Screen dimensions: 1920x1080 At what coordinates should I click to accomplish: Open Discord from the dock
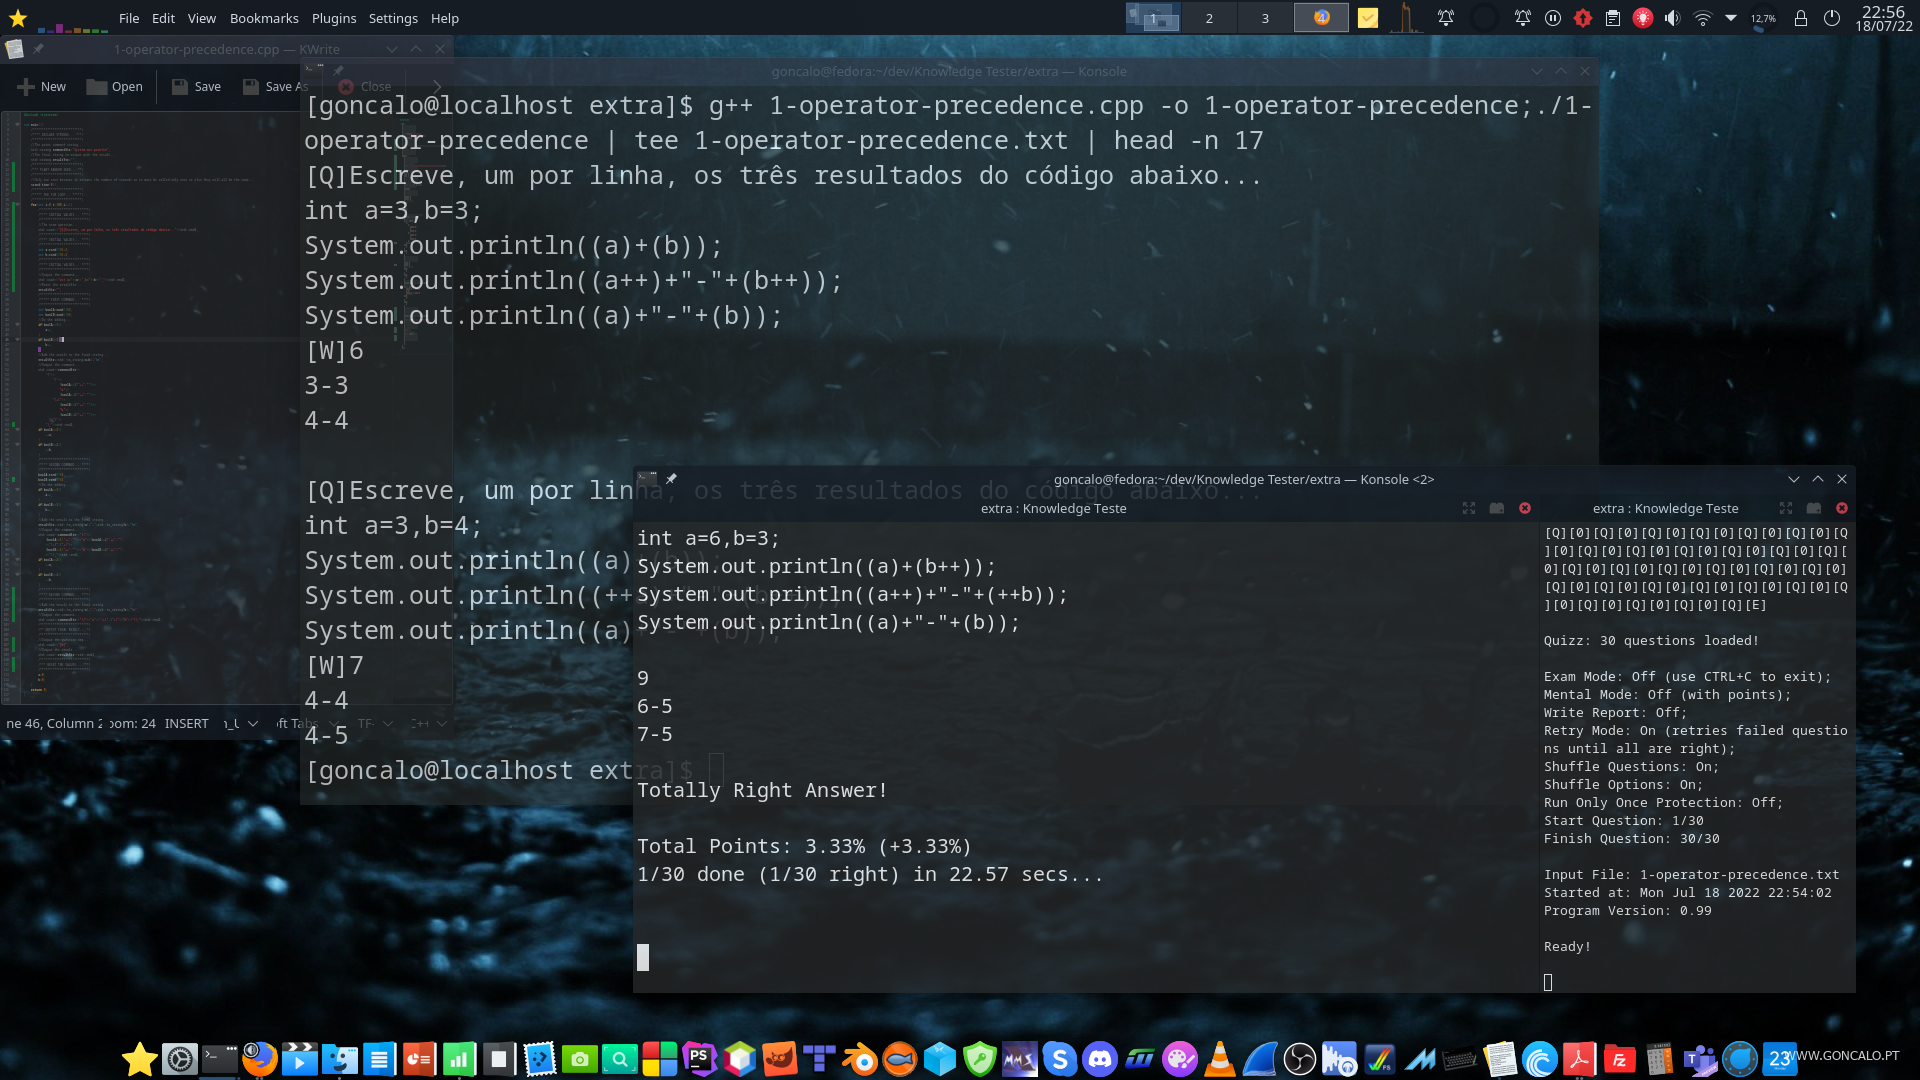[1100, 1058]
